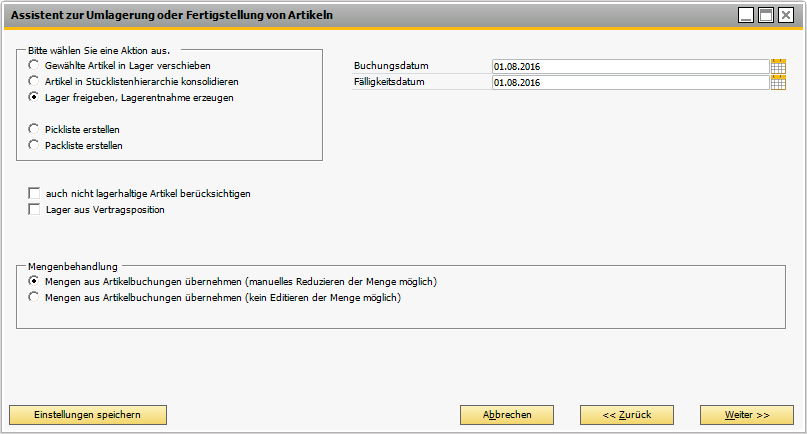
Task: Click the Fälligkeitsdatum date input field
Action: [x=630, y=82]
